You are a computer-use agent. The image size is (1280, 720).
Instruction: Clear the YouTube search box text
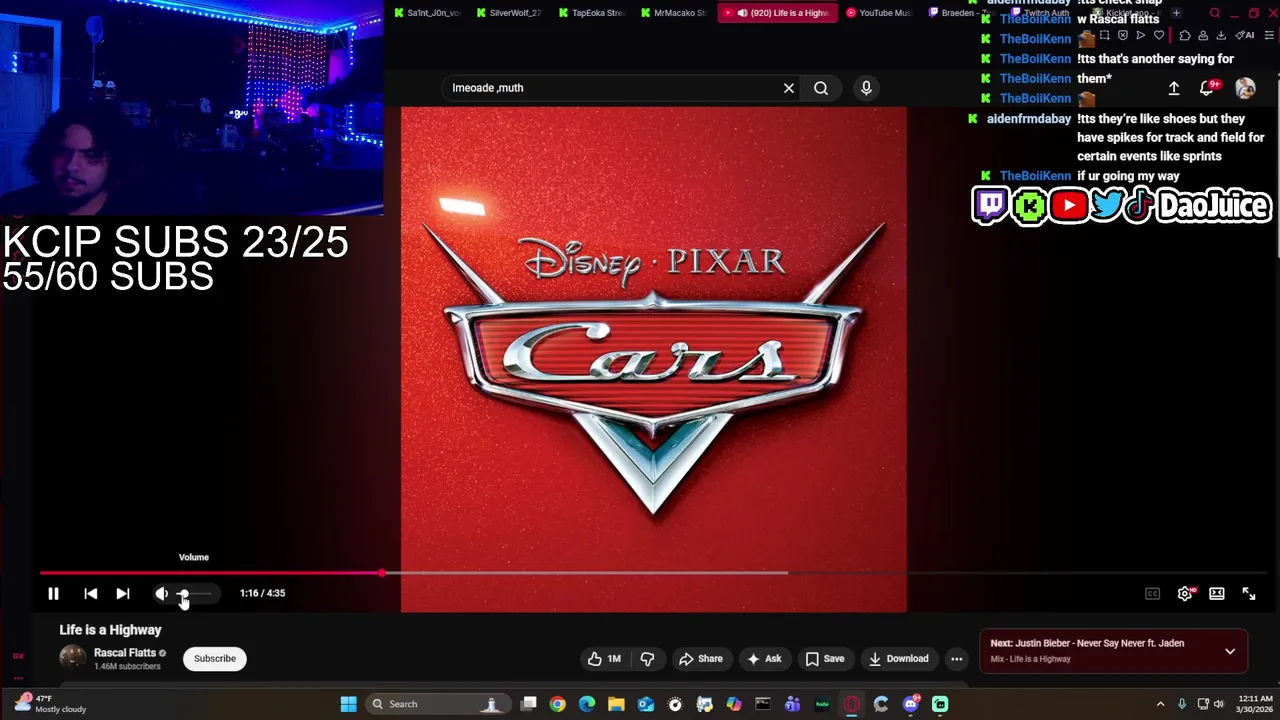point(789,88)
